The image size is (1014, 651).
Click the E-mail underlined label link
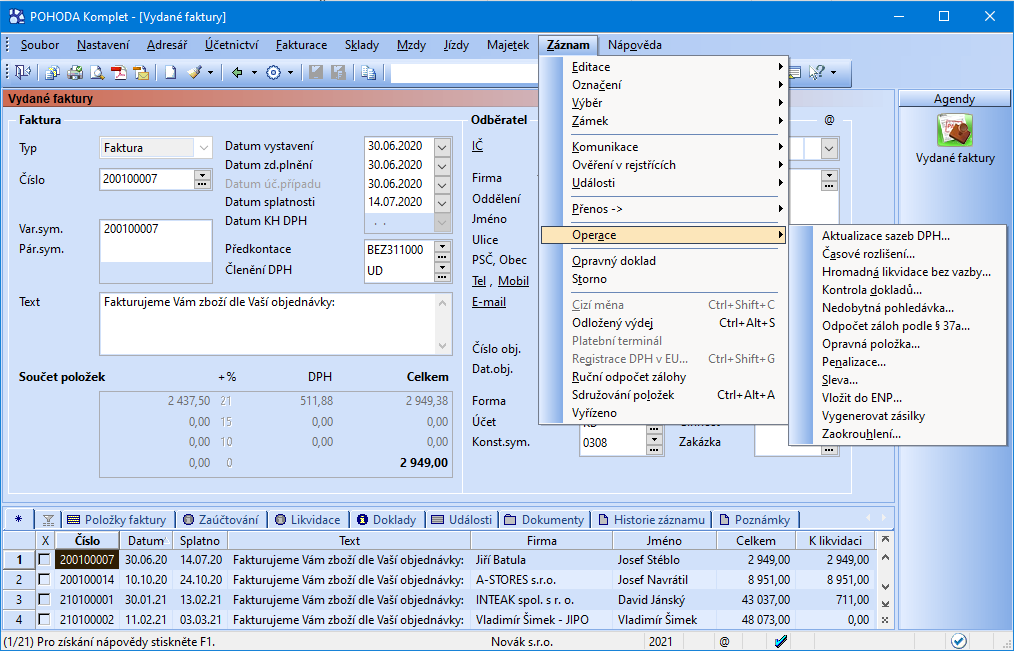pos(489,302)
